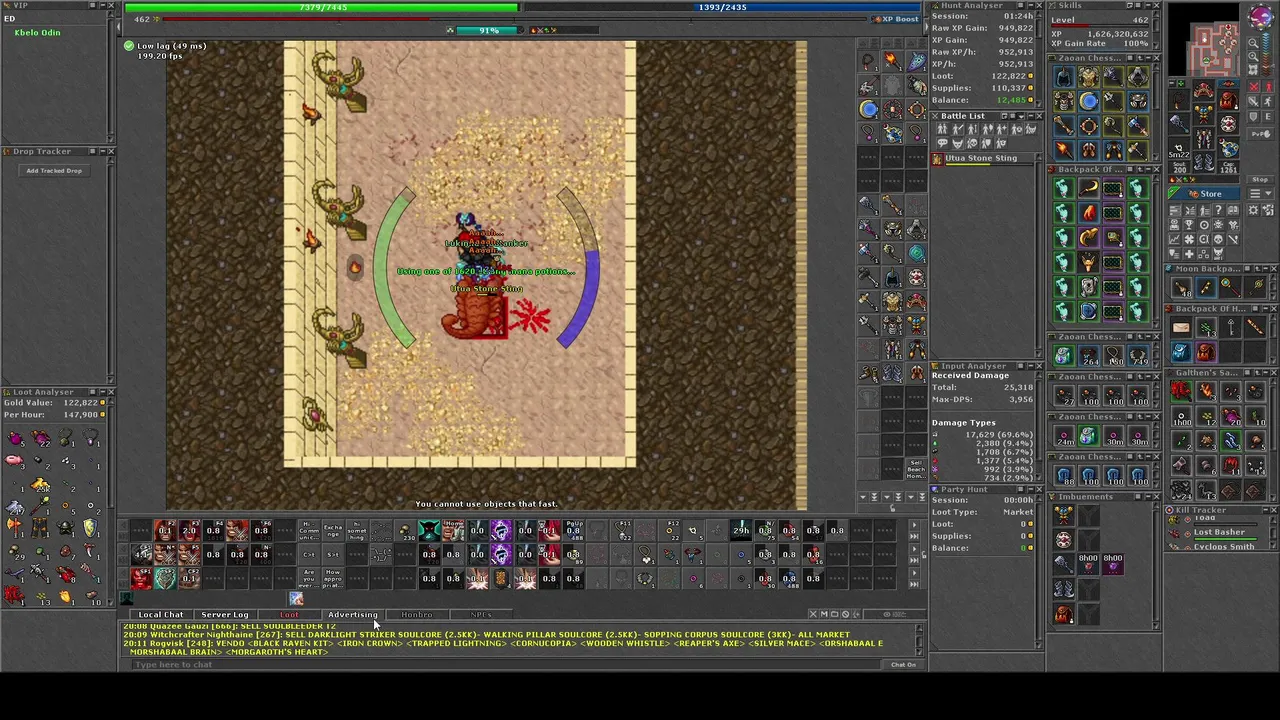
Task: Click the red backpack equipment slot
Action: point(1228,100)
